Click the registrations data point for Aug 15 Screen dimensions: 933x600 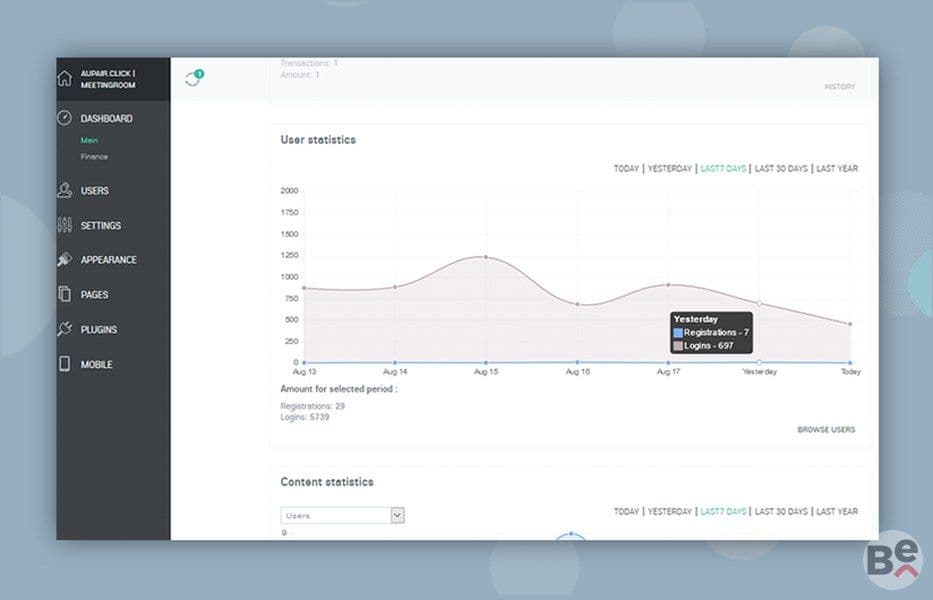tap(486, 362)
